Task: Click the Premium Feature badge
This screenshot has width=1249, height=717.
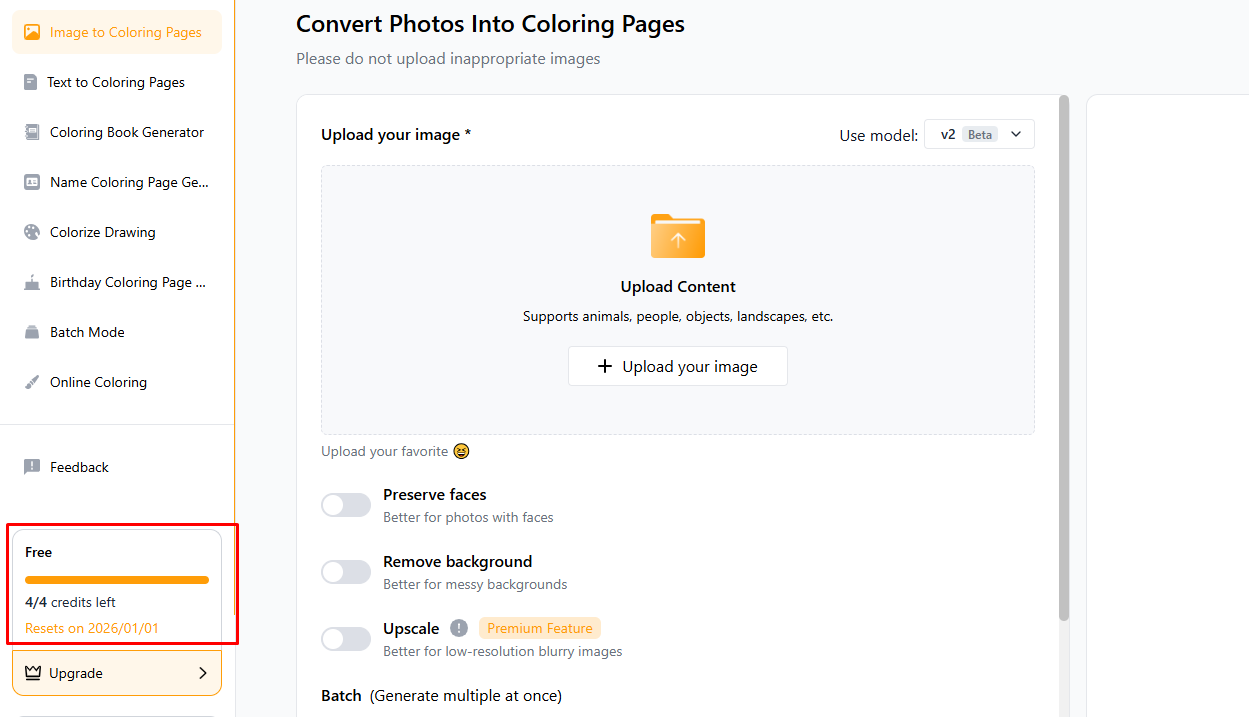Action: coord(540,628)
